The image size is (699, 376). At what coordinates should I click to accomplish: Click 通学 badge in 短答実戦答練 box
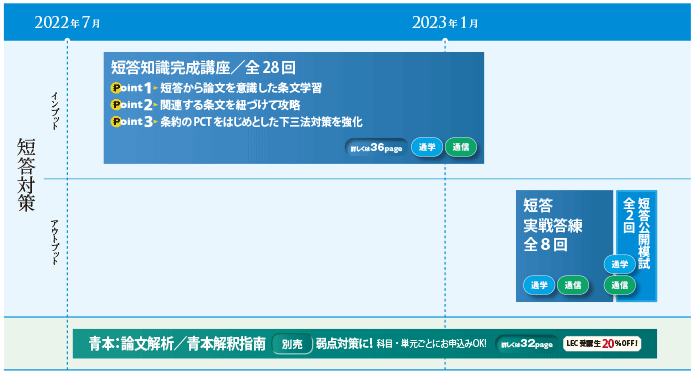tap(539, 285)
